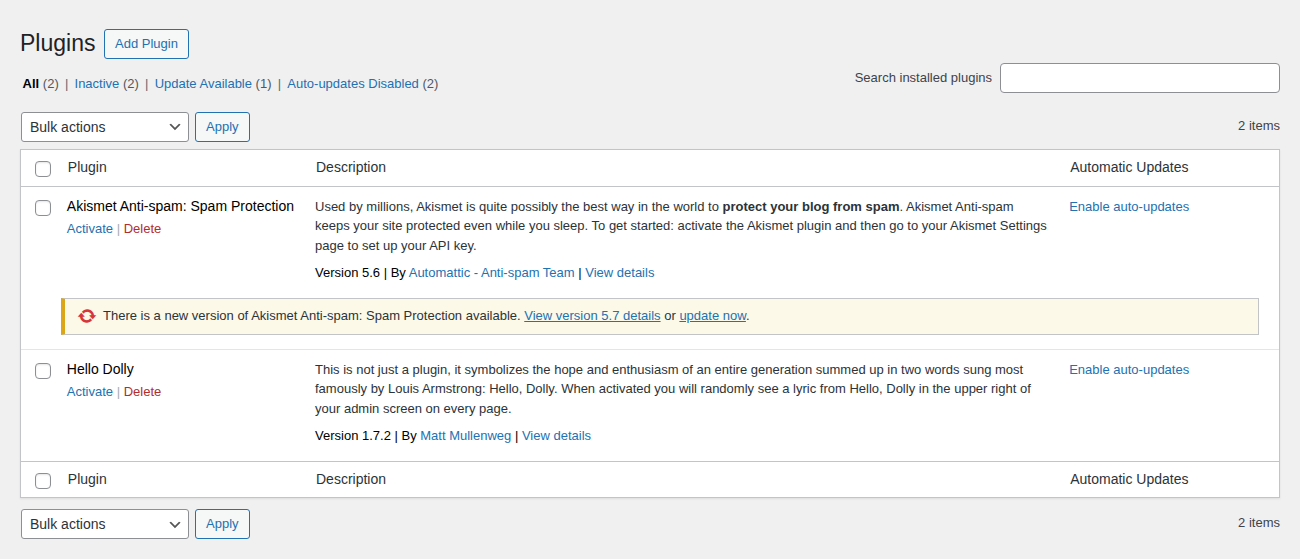The width and height of the screenshot is (1300, 559).
Task: View details for Akismet version 5.6
Action: 620,273
